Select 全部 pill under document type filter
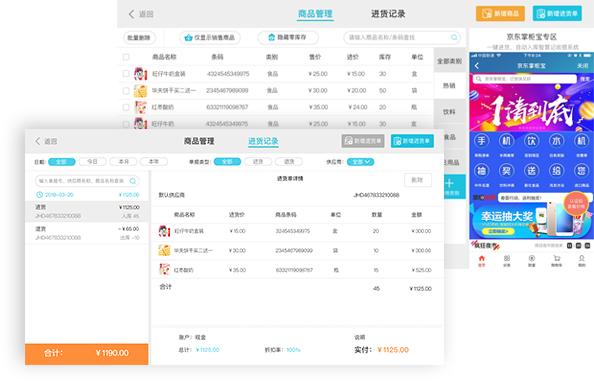 [227, 162]
